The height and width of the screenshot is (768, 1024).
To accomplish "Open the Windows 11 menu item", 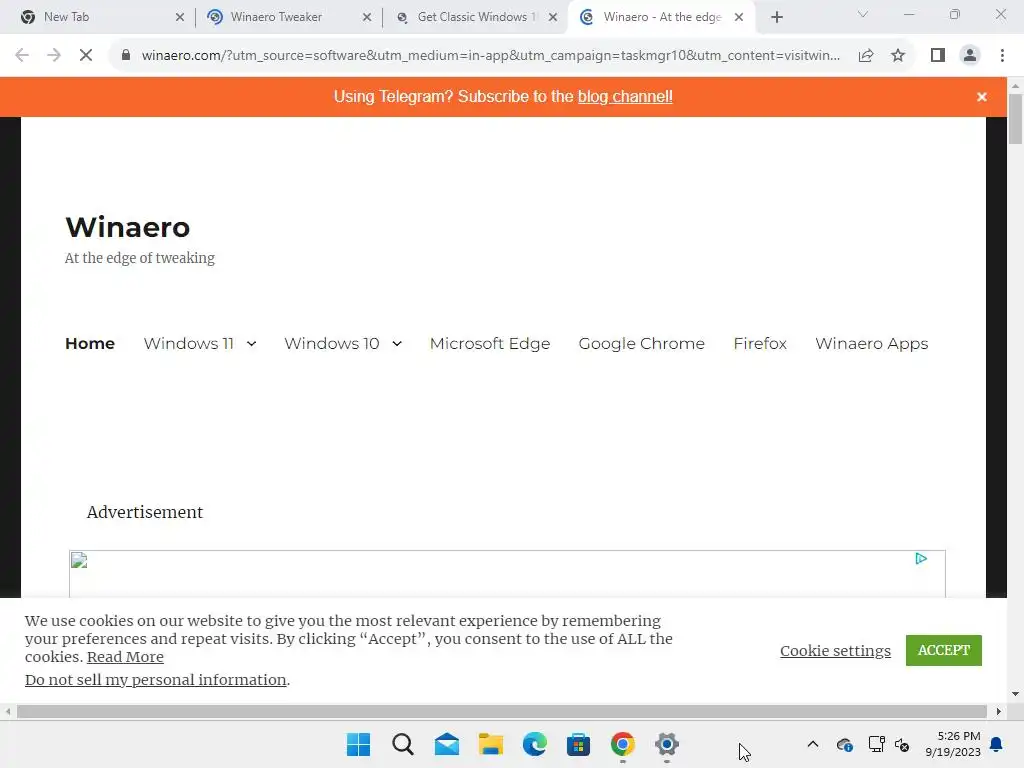I will 189,344.
